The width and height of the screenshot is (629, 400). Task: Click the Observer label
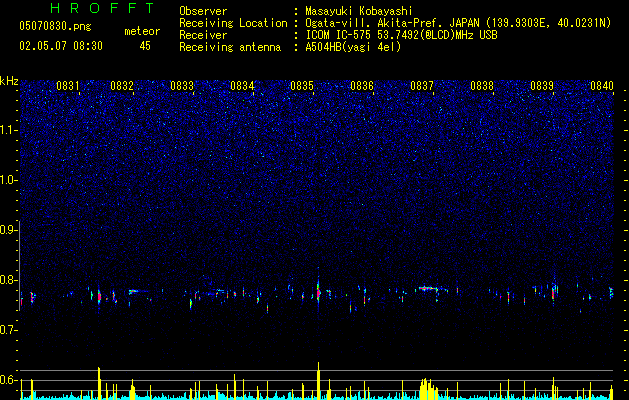click(203, 11)
